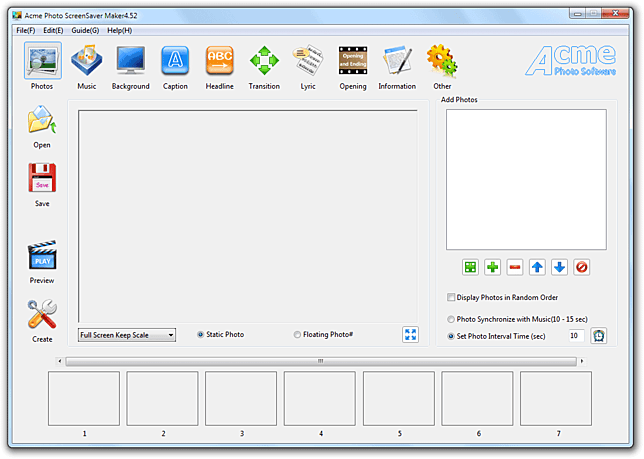The image size is (644, 459).
Task: Click the Acme Photo Software logo
Action: [x=570, y=61]
